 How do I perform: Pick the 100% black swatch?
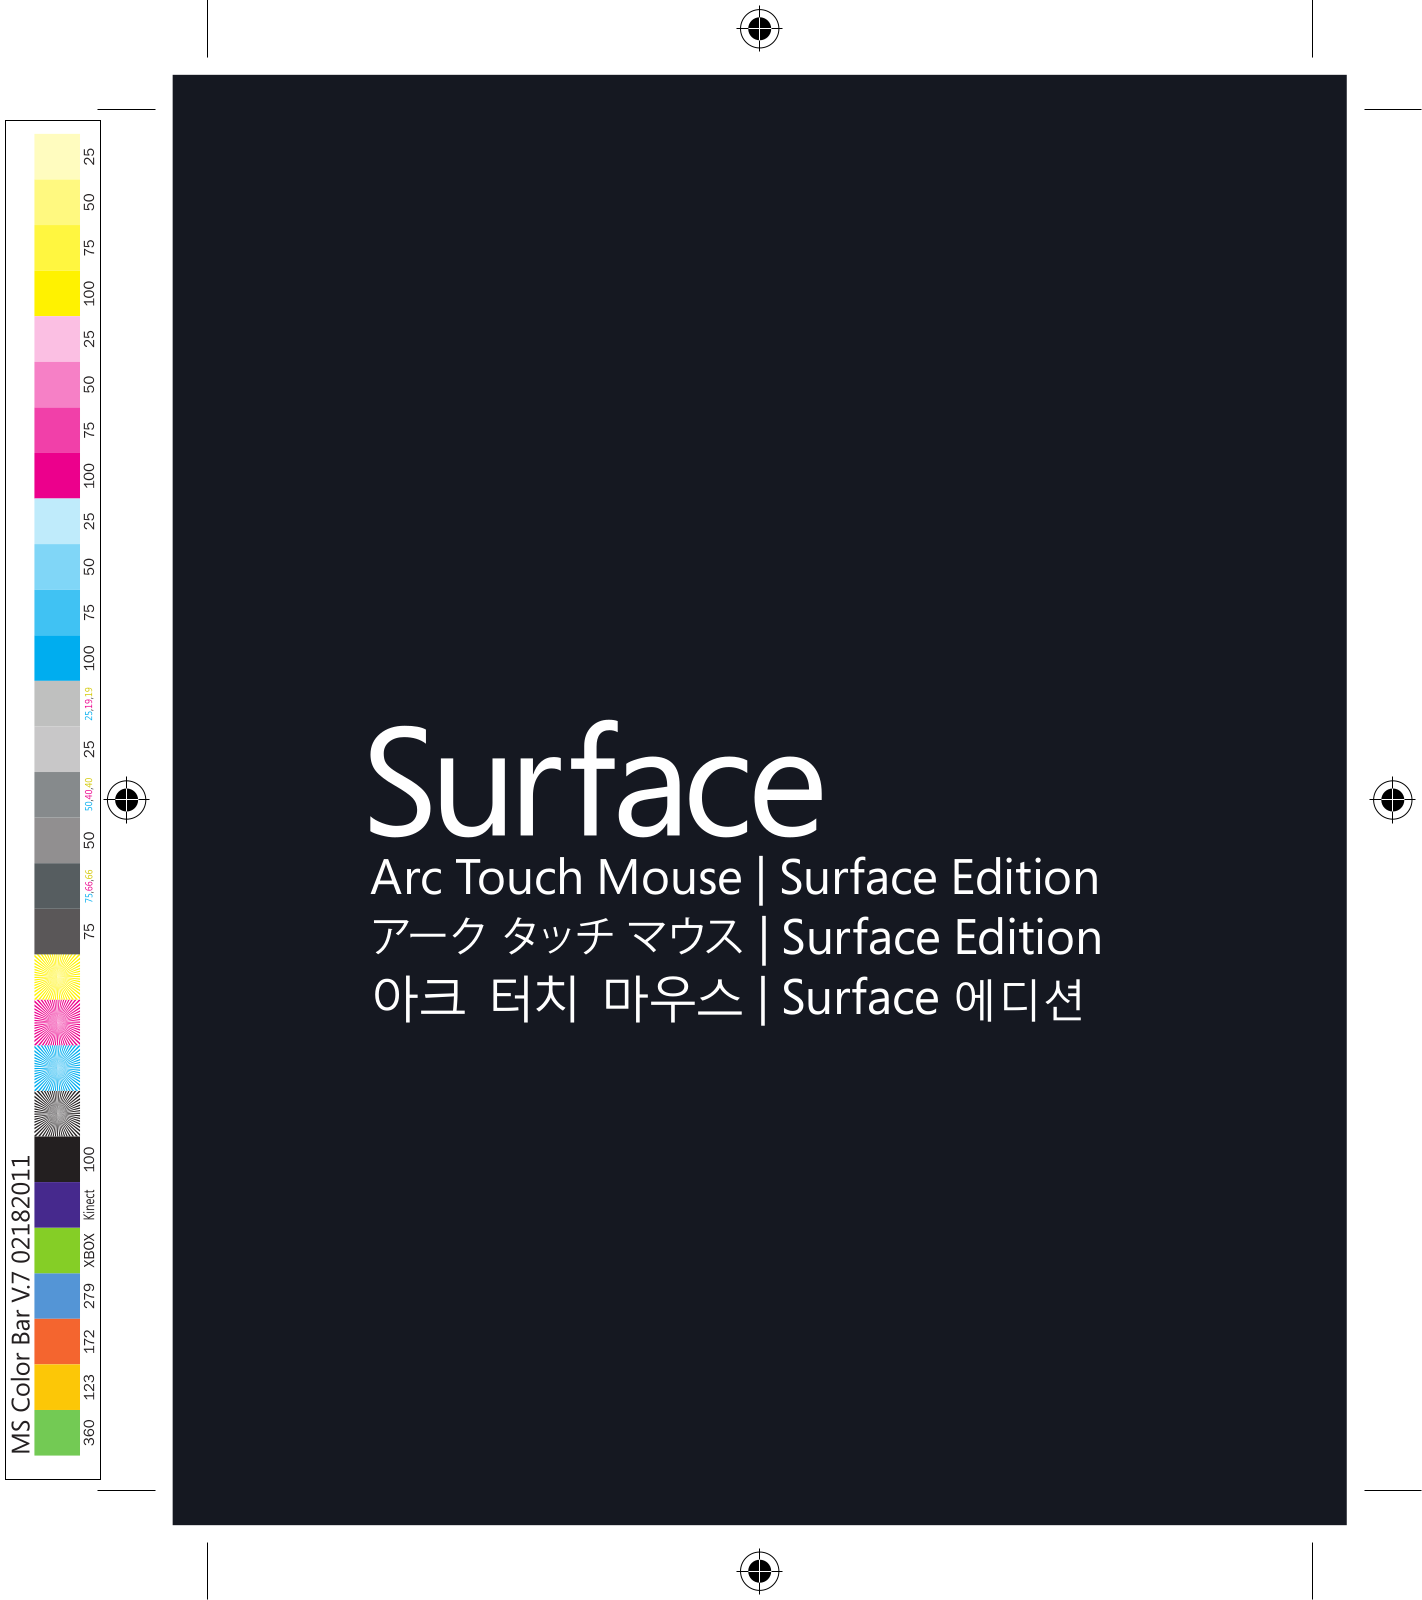(57, 1160)
